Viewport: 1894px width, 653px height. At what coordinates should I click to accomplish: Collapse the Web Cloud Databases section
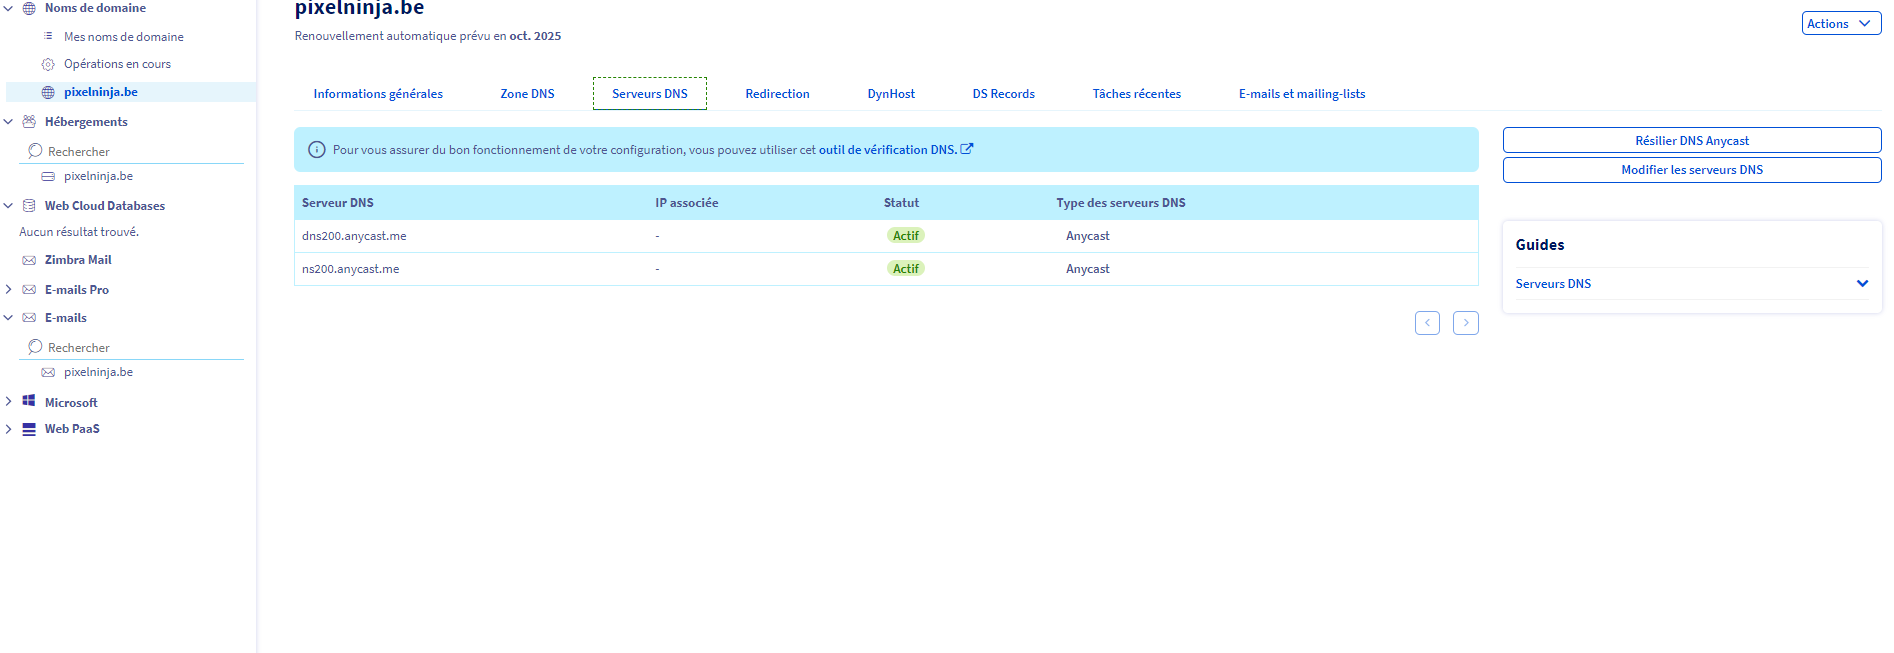click(9, 206)
